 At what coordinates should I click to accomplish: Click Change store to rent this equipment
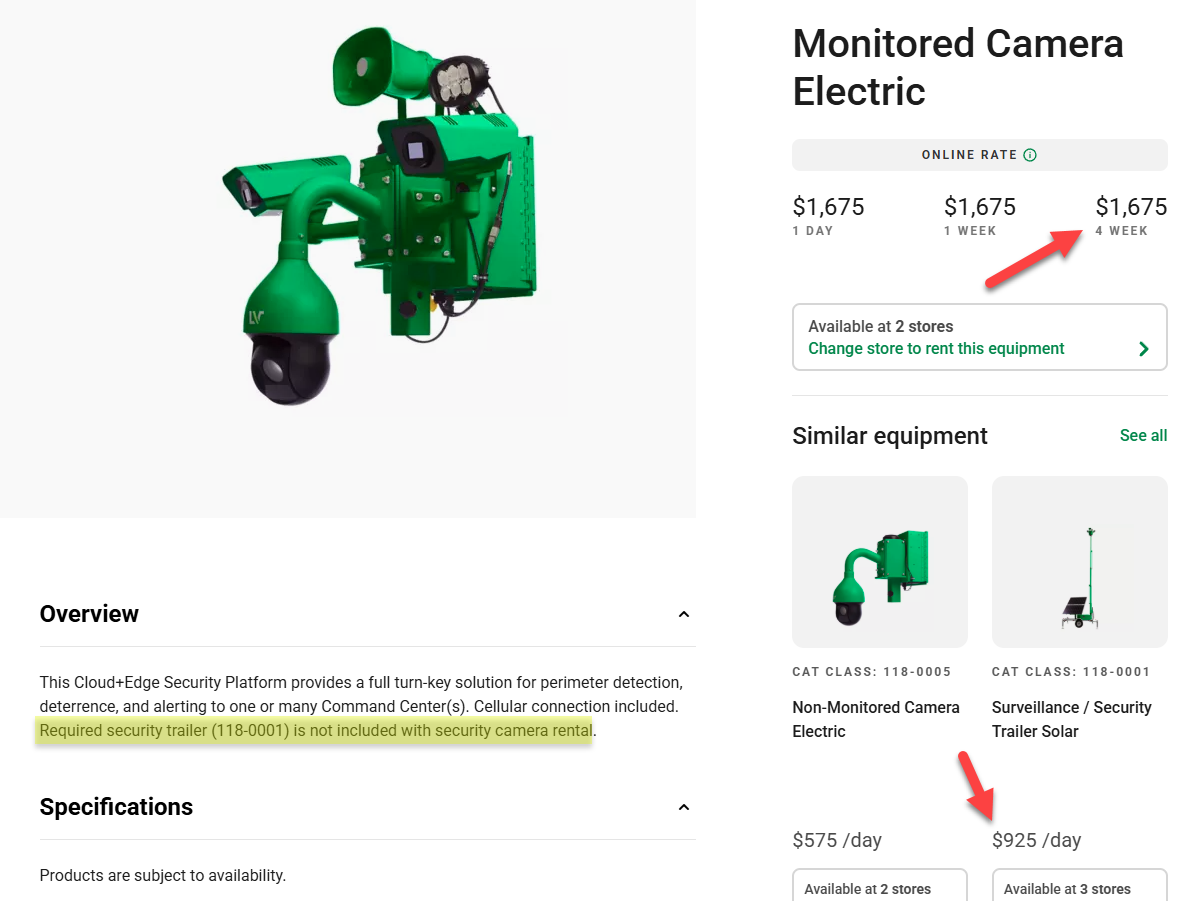coord(936,349)
